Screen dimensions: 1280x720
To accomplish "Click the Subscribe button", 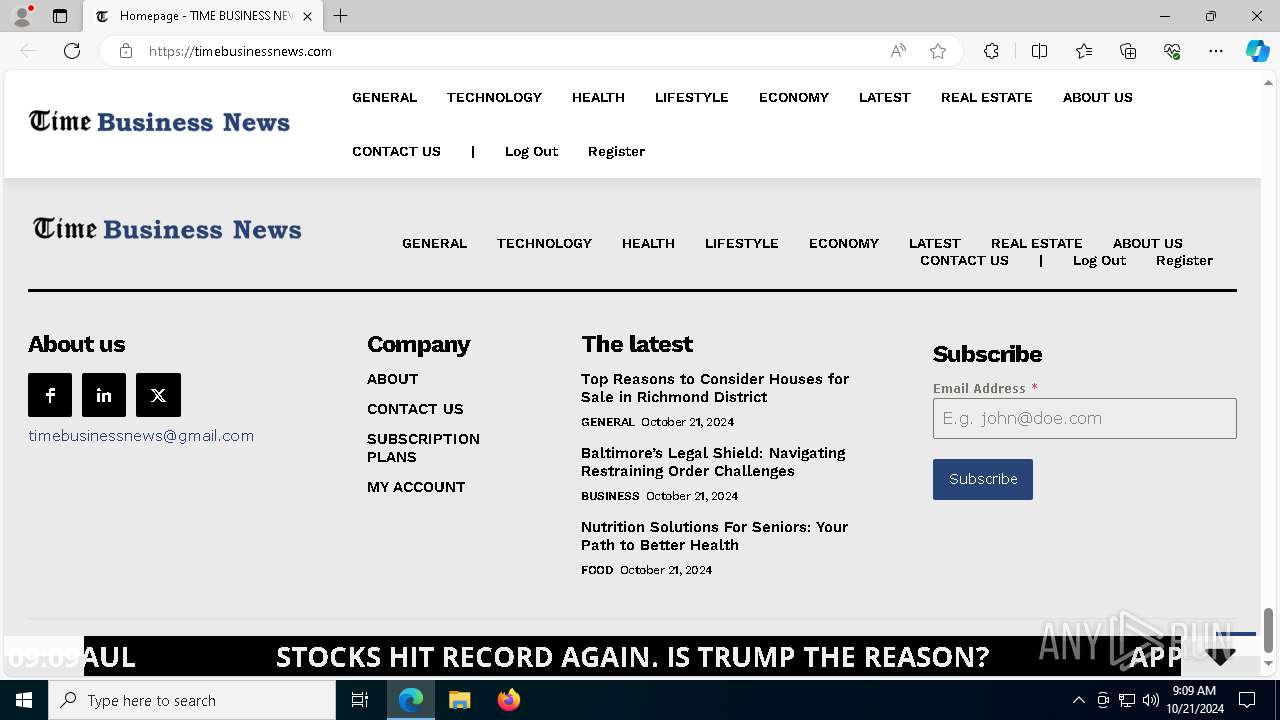I will tap(982, 479).
